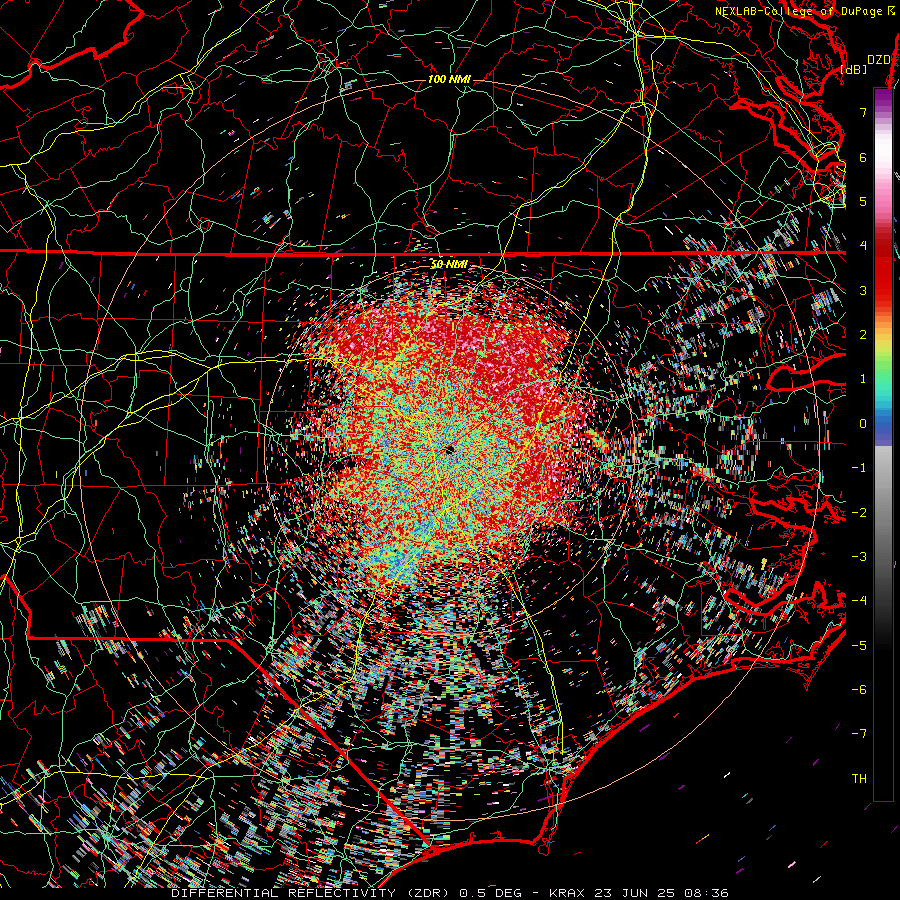
Task: Click the [dB] units label
Action: (853, 69)
